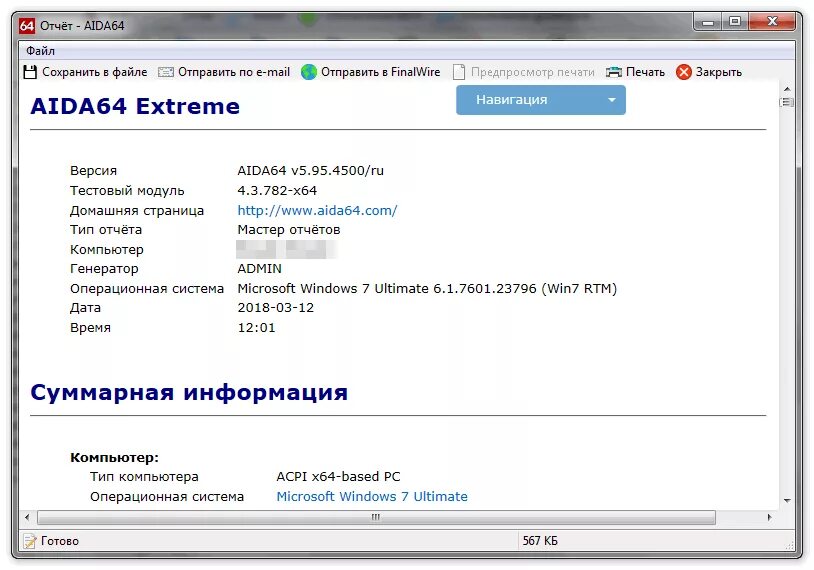The image size is (814, 570).
Task: Select OS value with Win7 RTM
Action: pyautogui.click(x=427, y=288)
